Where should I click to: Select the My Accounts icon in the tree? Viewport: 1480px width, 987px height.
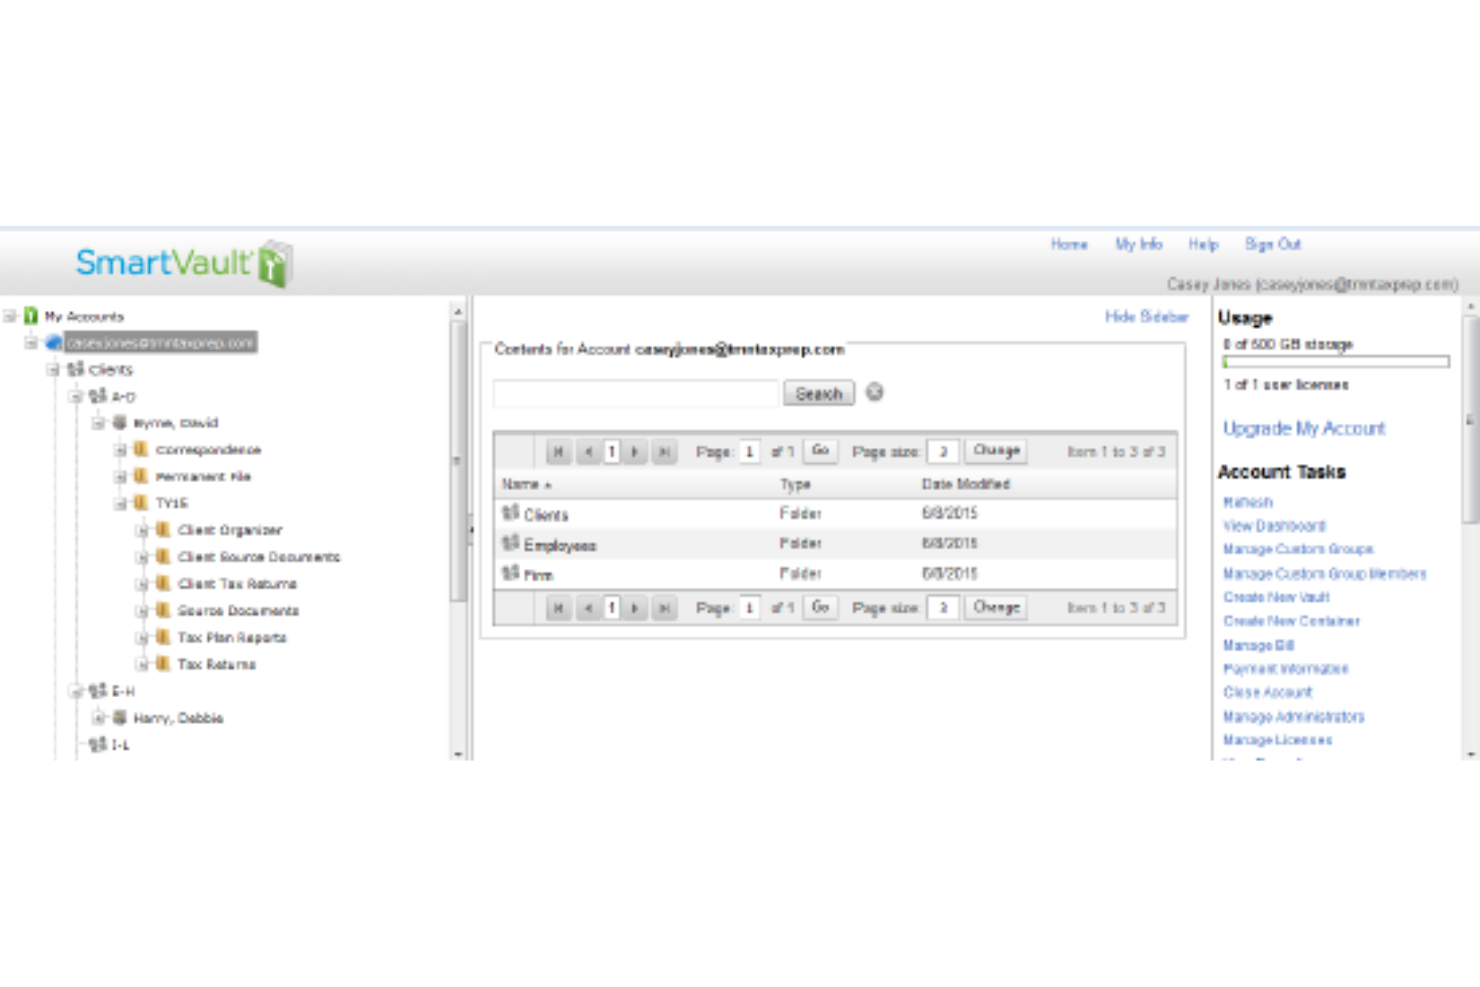click(31, 316)
